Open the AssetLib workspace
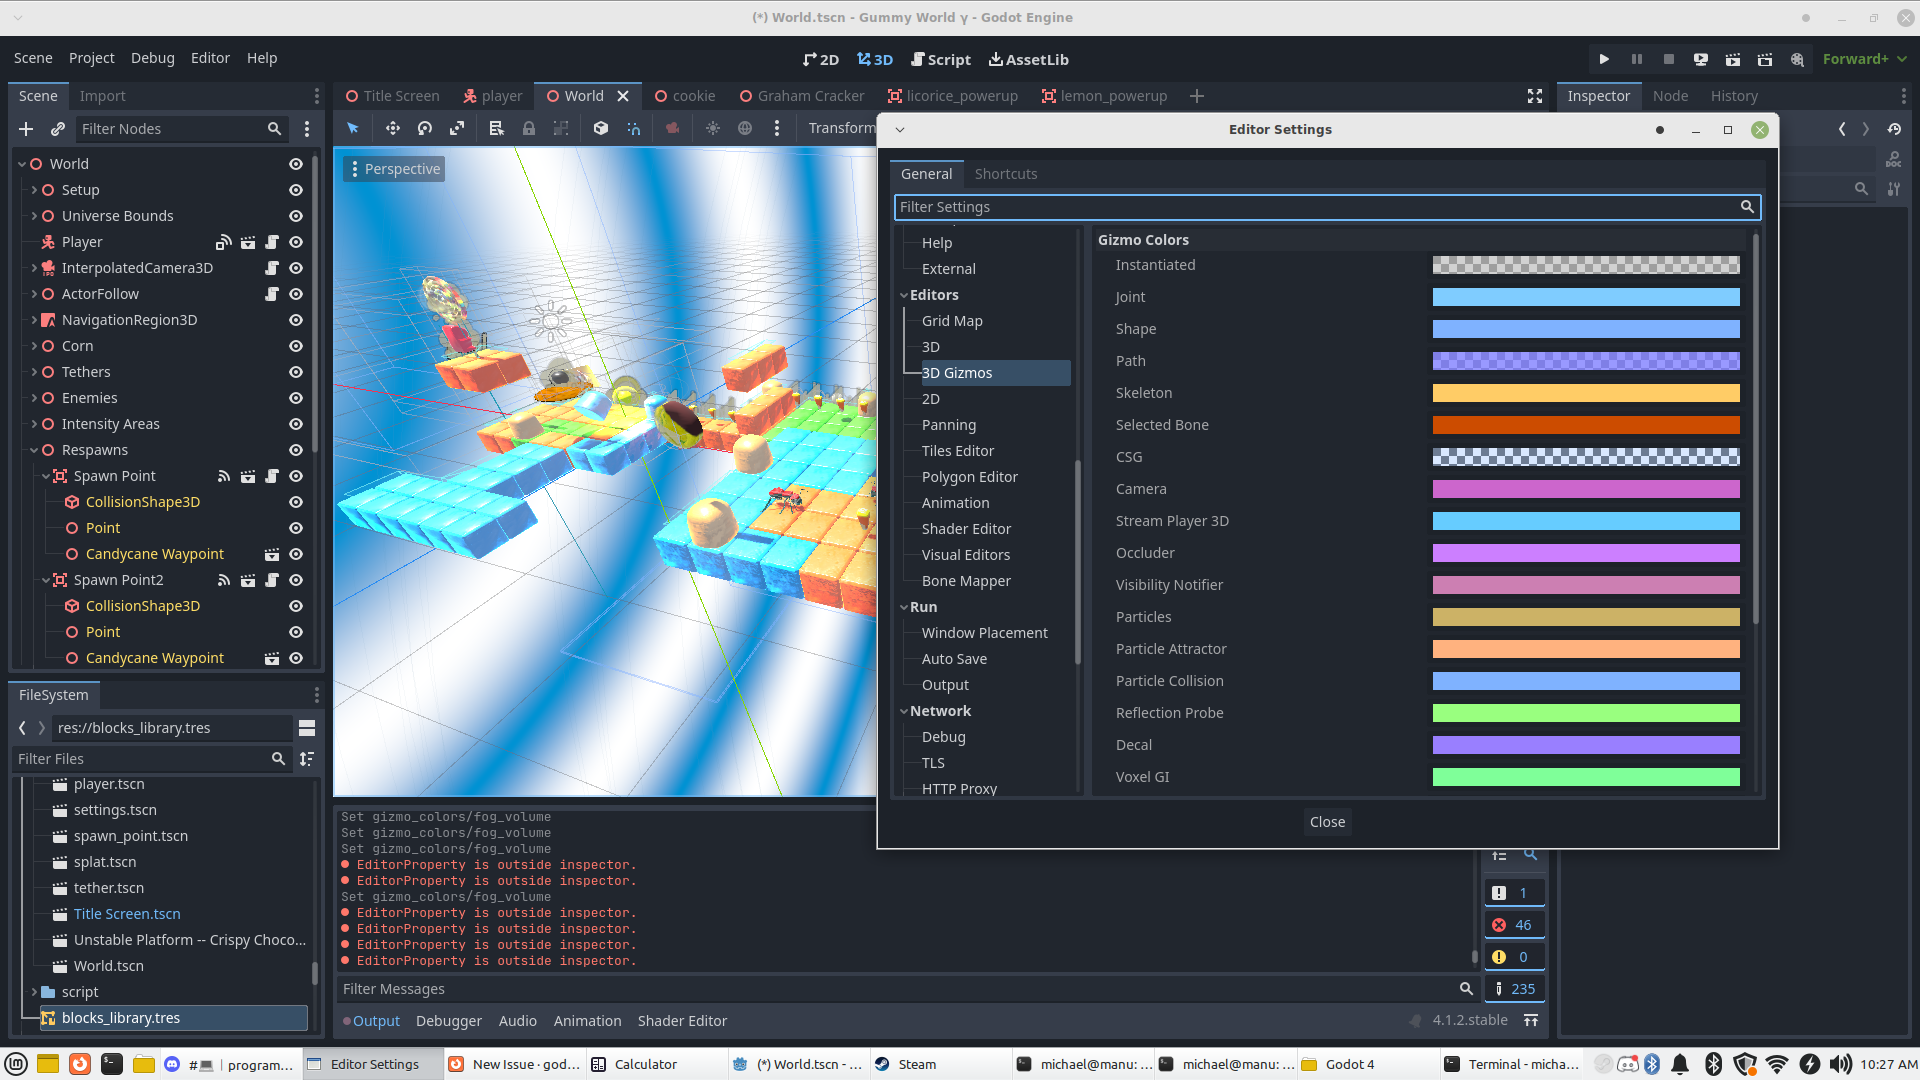This screenshot has height=1080, width=1920. coord(1028,59)
